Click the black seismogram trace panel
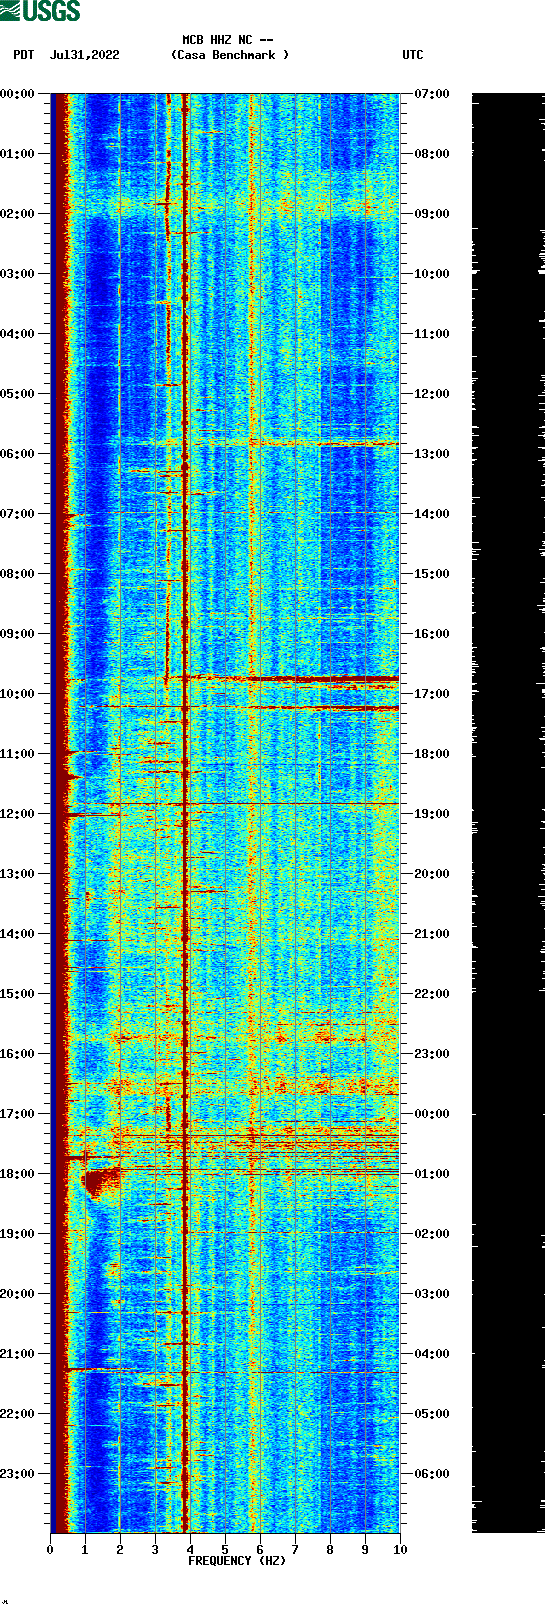The image size is (552, 1613). click(508, 812)
